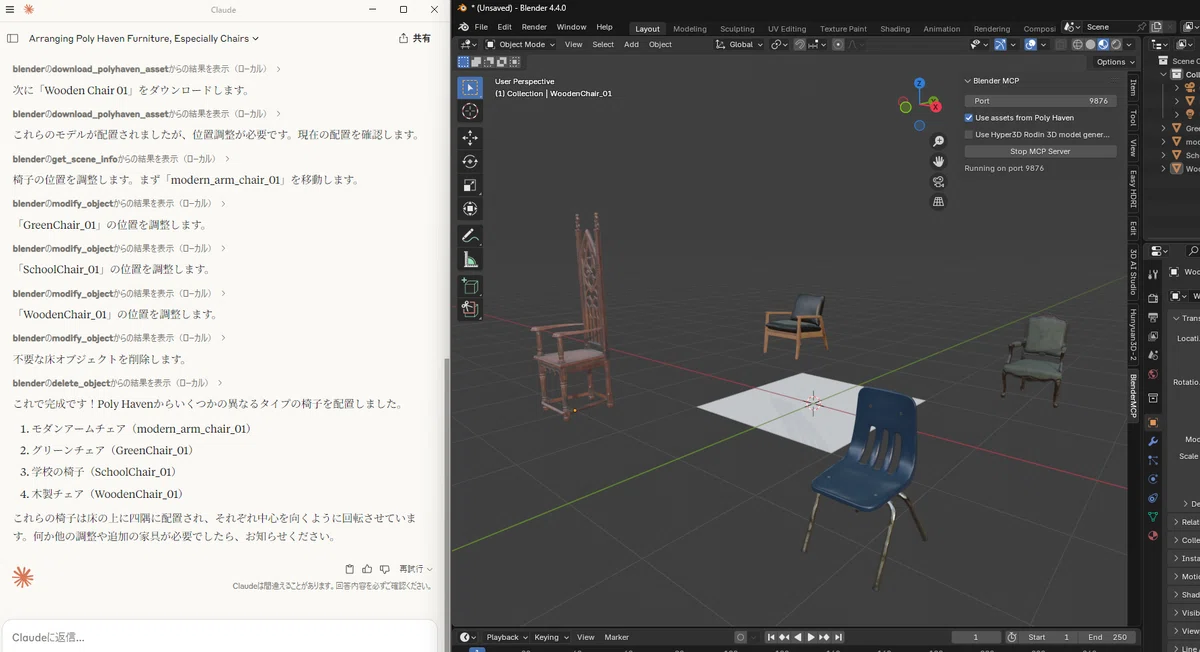The height and width of the screenshot is (652, 1200).
Task: Uncheck Use assets from Poly Haven
Action: coord(969,118)
